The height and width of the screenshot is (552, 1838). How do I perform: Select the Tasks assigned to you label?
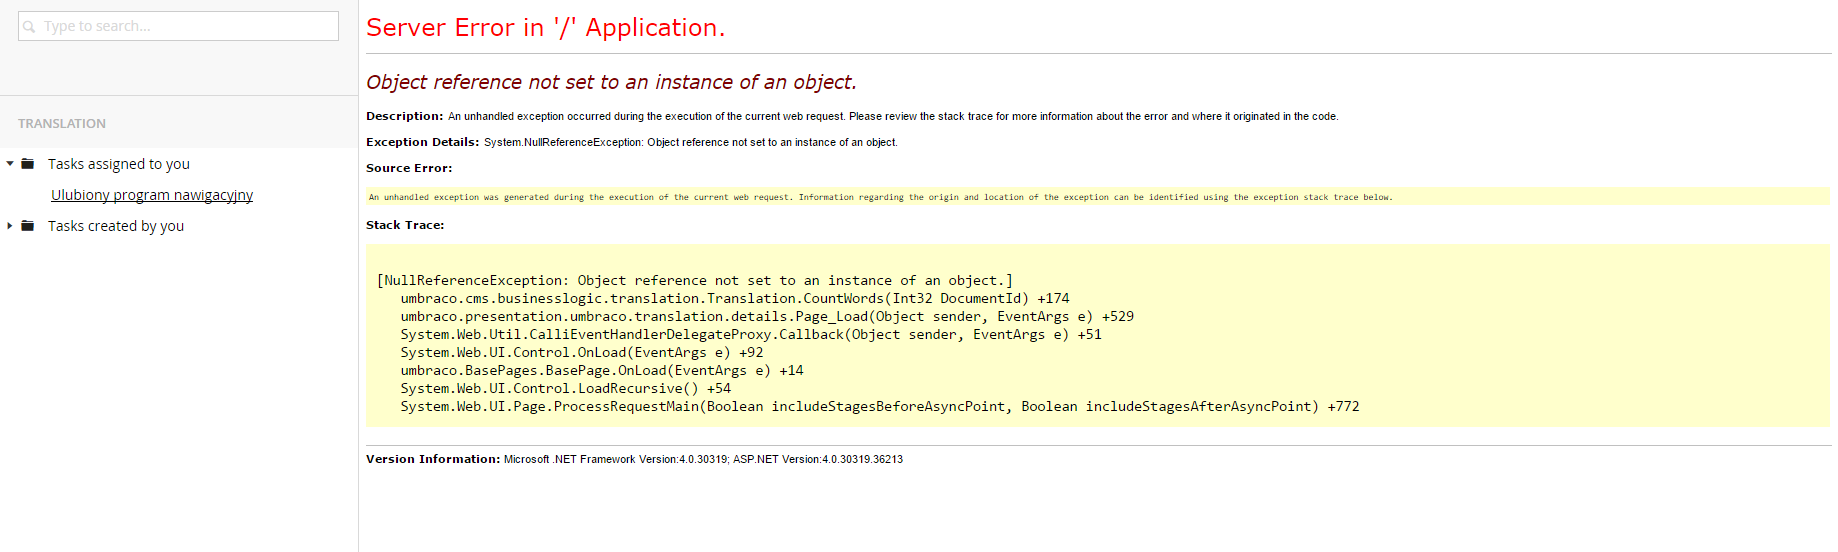tap(118, 164)
